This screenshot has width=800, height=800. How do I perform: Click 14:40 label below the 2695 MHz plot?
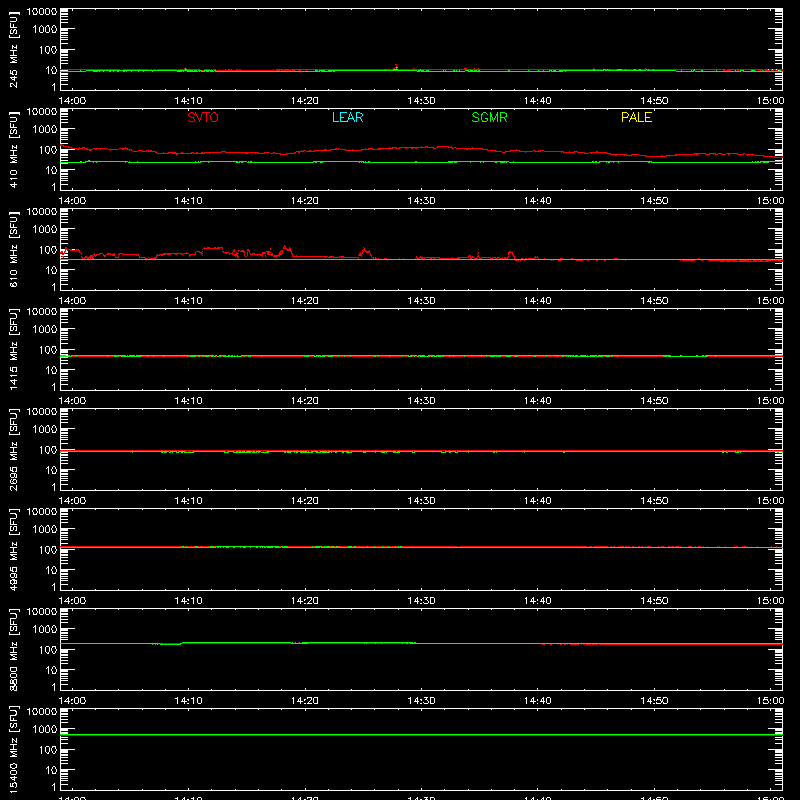pyautogui.click(x=538, y=501)
